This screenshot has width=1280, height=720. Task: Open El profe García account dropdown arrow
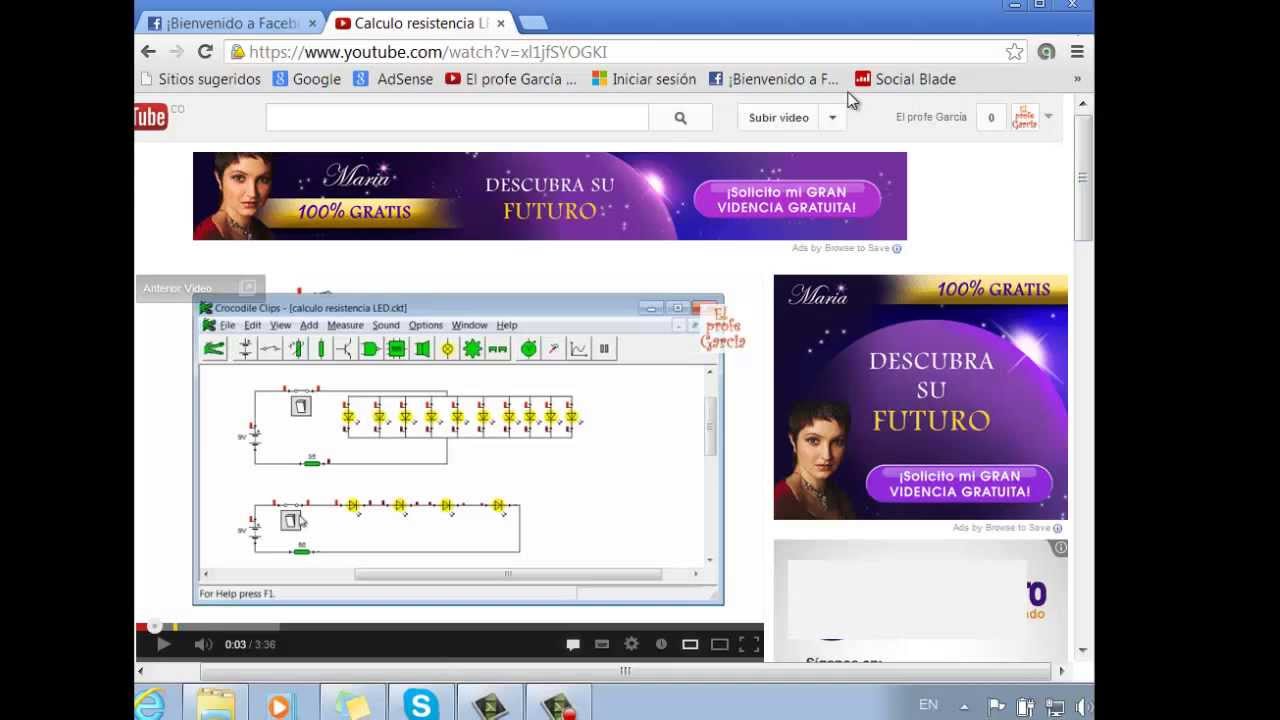tap(1048, 117)
